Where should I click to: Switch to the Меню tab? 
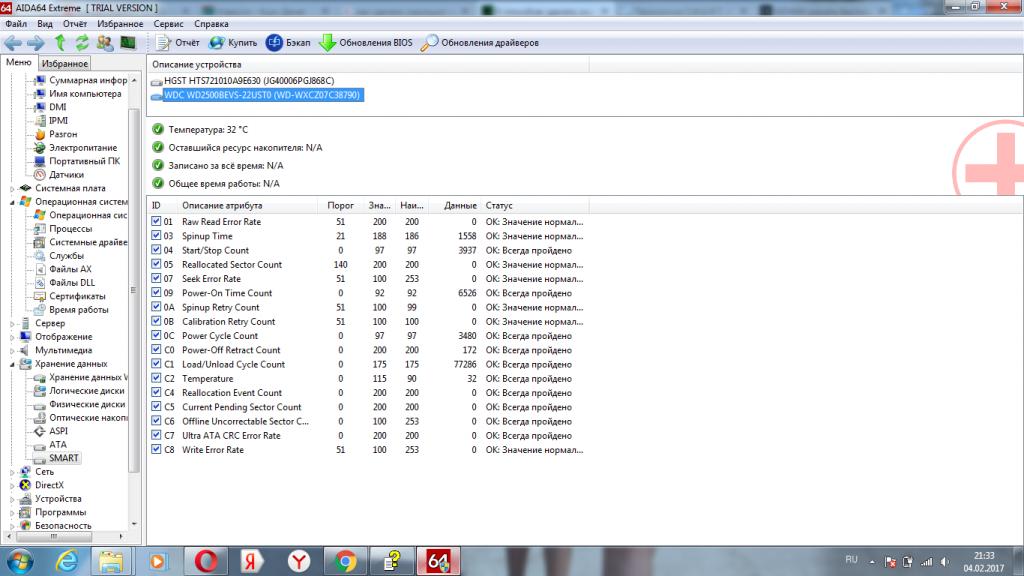click(19, 63)
